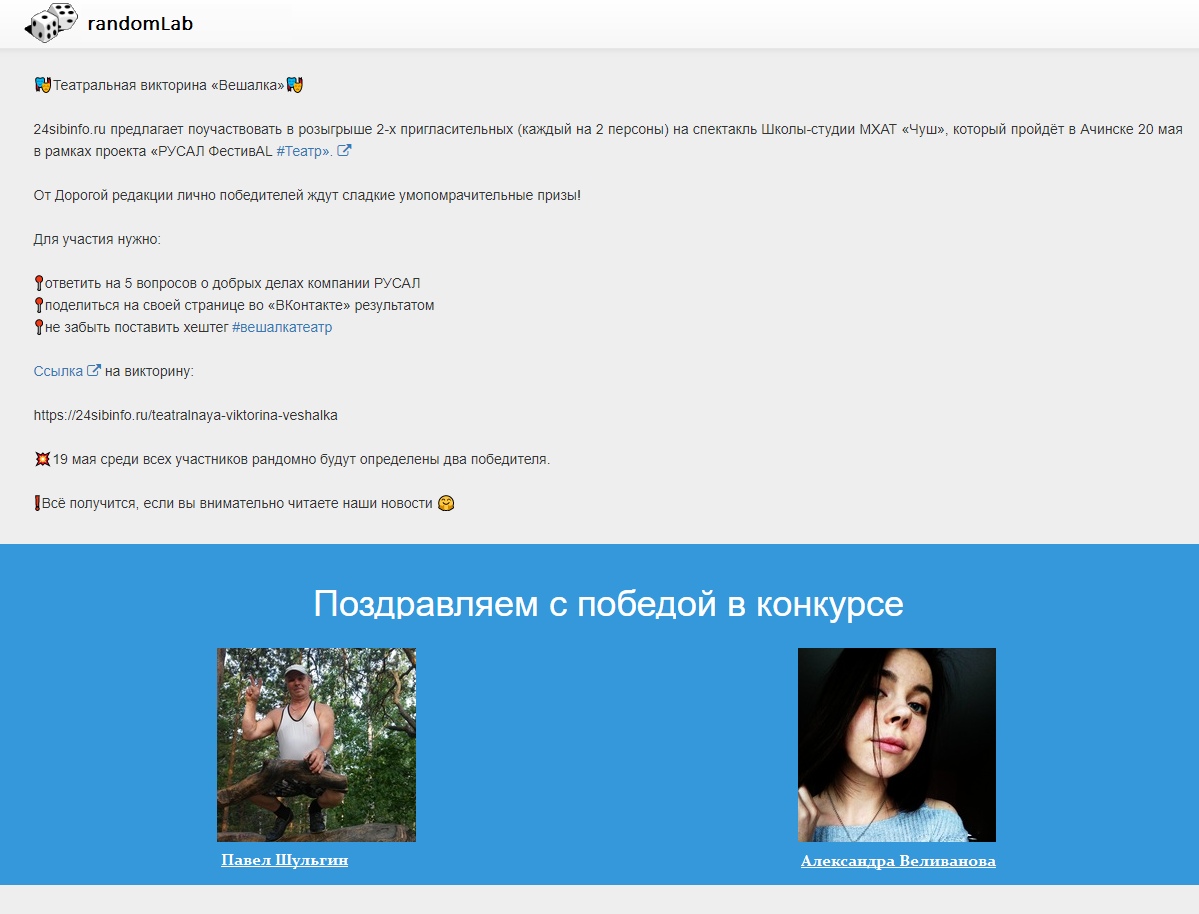Click red exclamation emoji before Всё получится
The image size is (1199, 914).
click(37, 503)
